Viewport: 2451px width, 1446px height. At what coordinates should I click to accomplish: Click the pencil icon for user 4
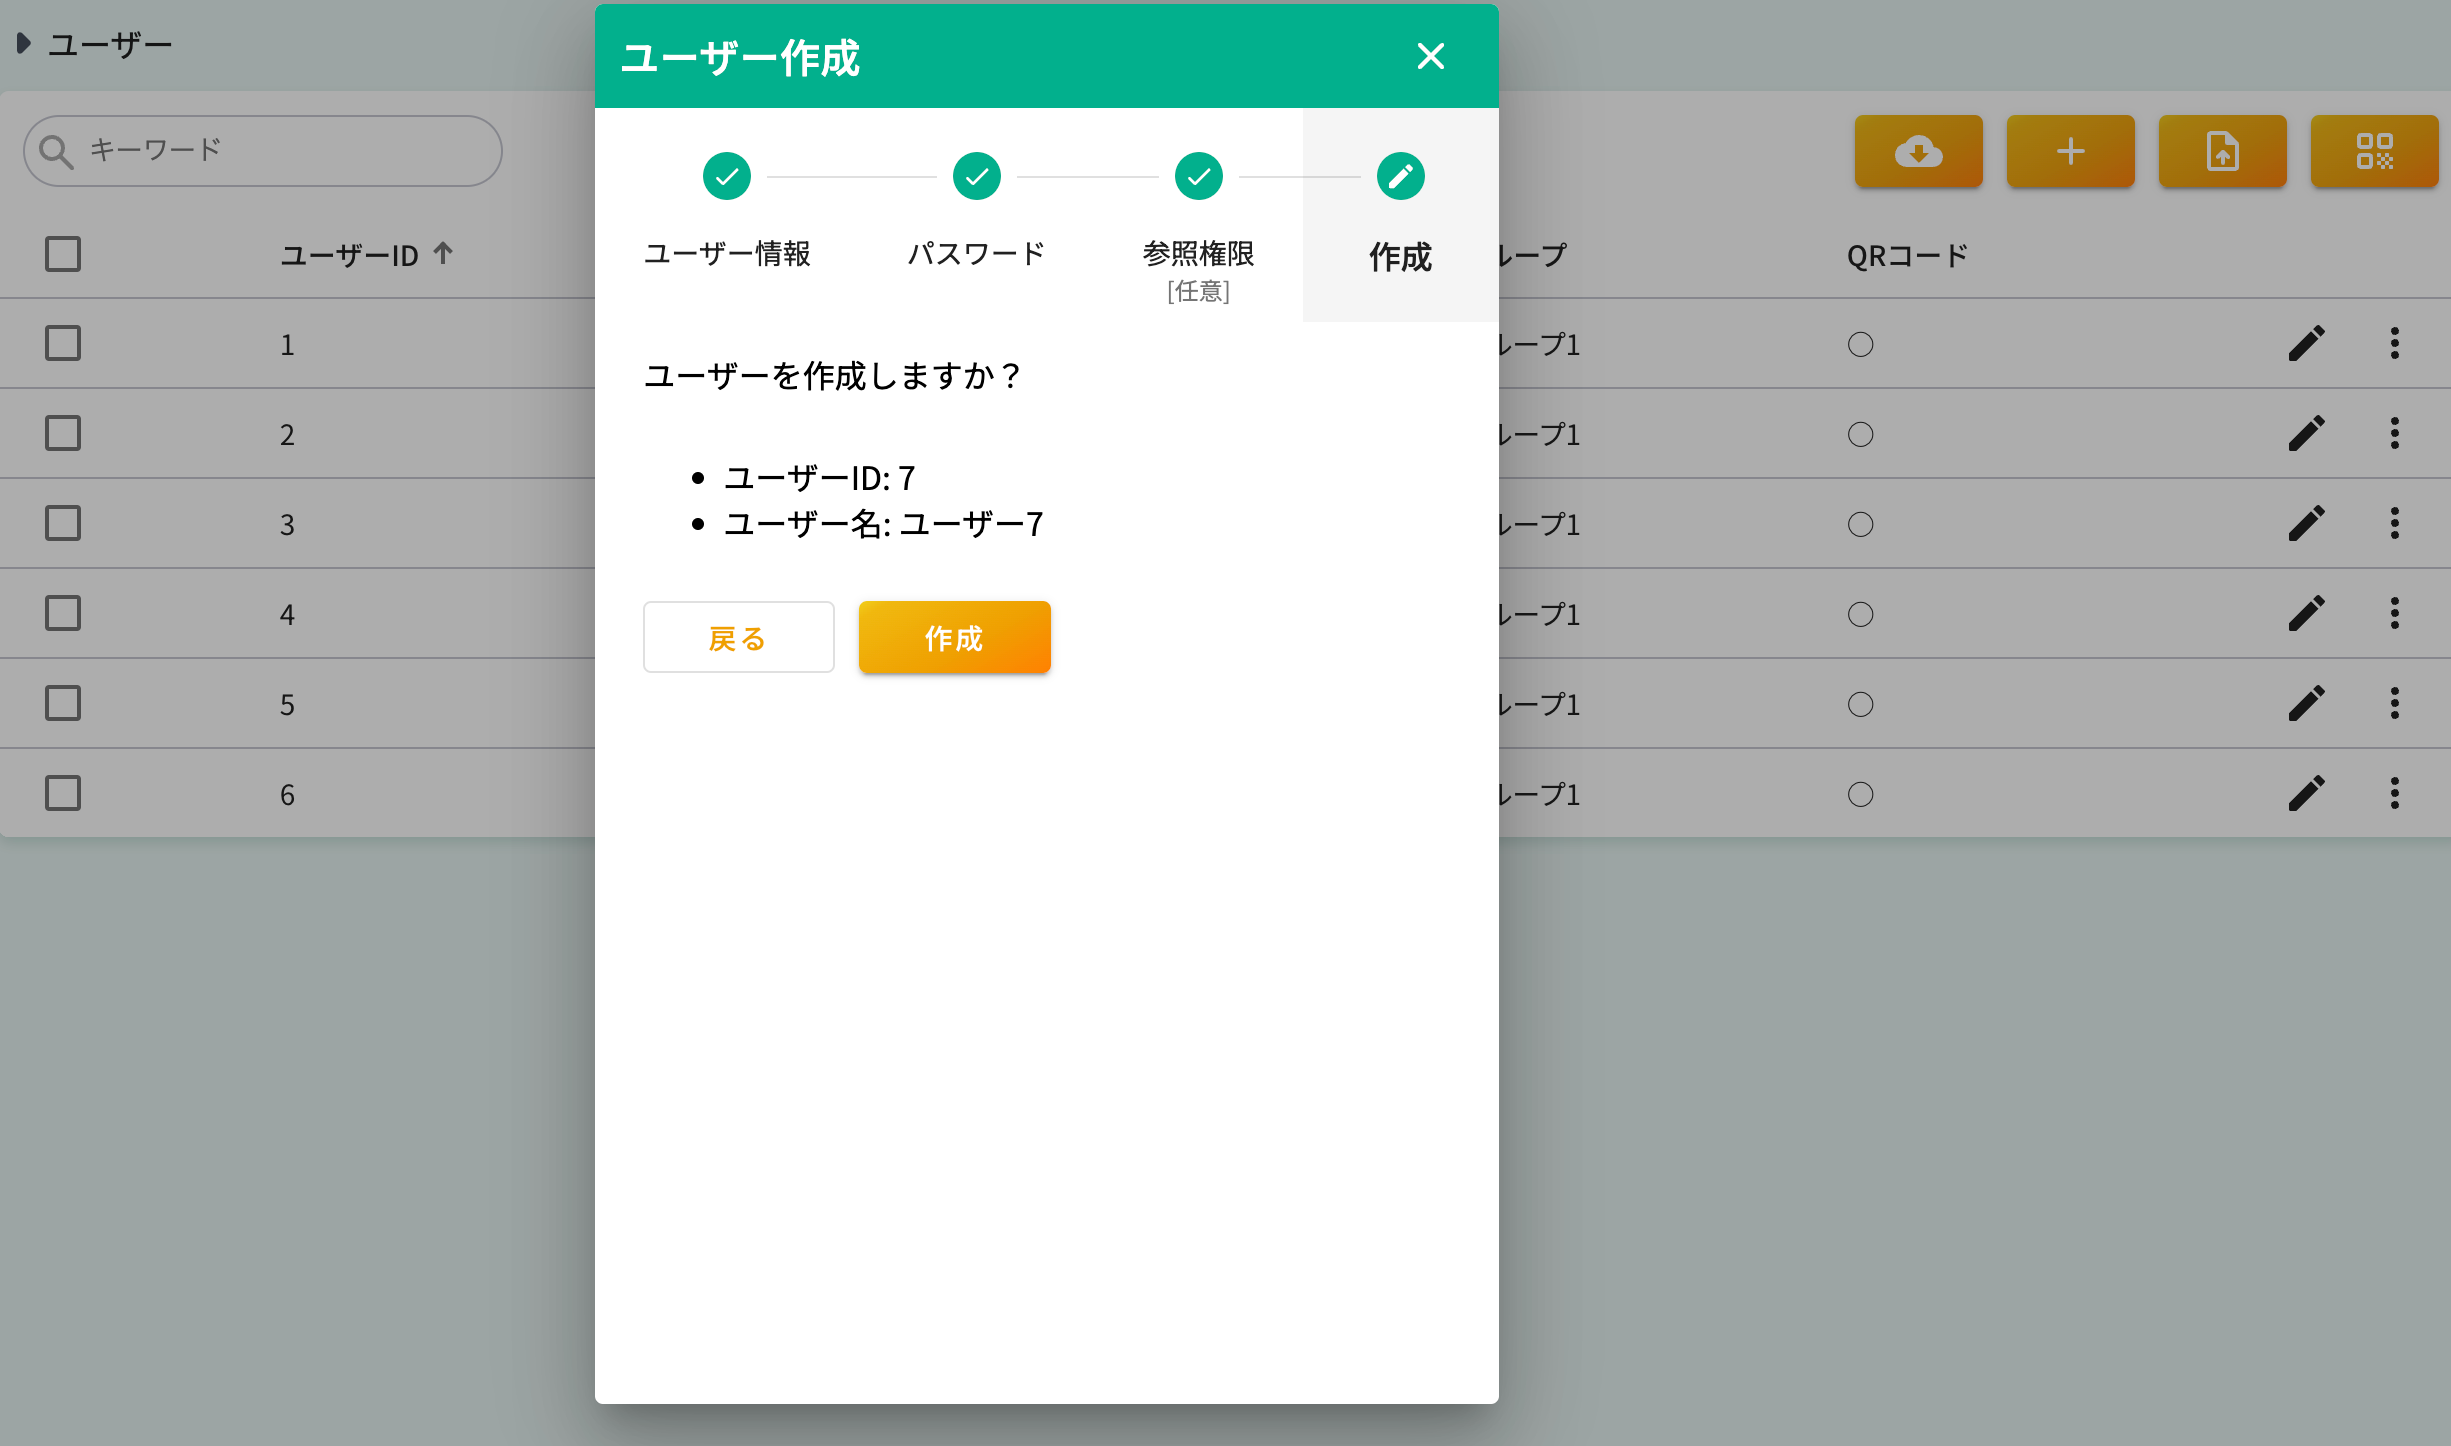[2307, 613]
